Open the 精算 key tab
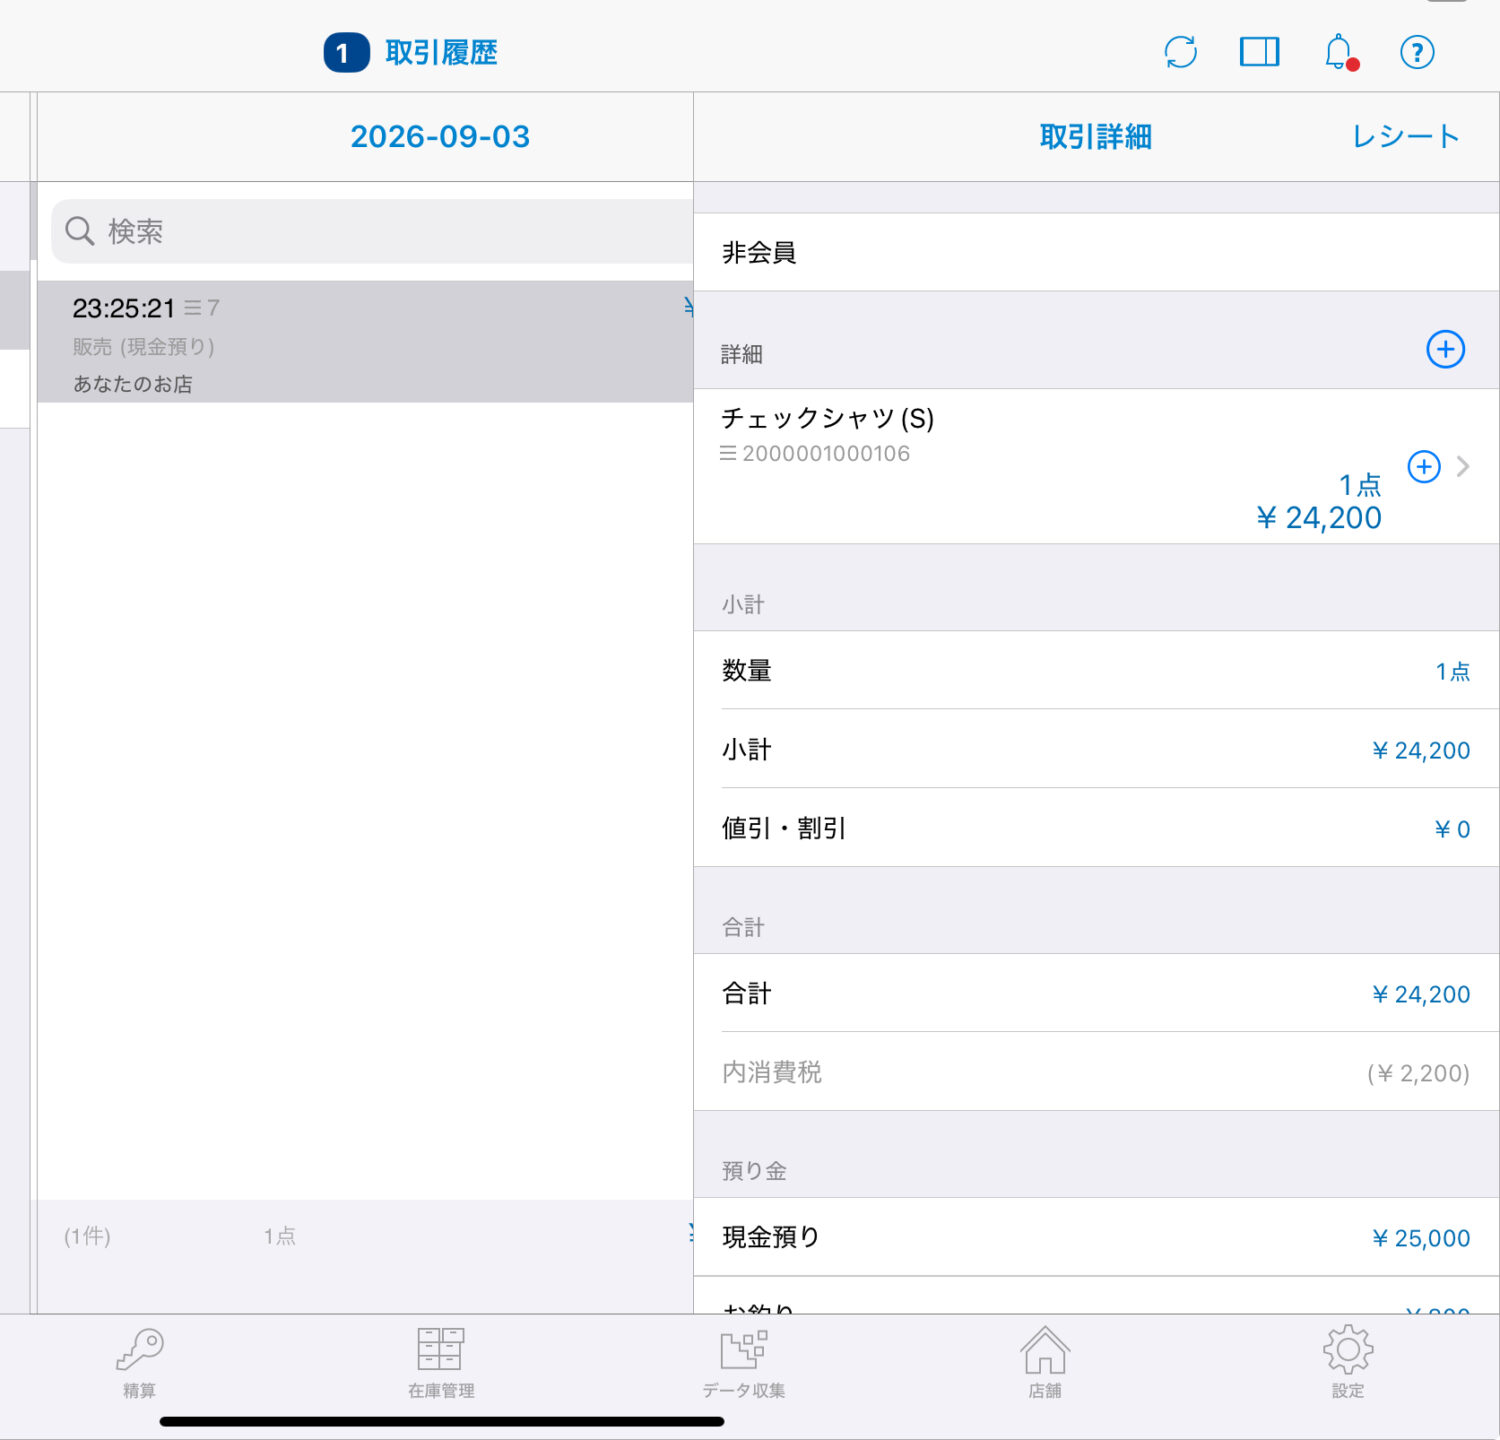1500x1440 pixels. (x=139, y=1362)
